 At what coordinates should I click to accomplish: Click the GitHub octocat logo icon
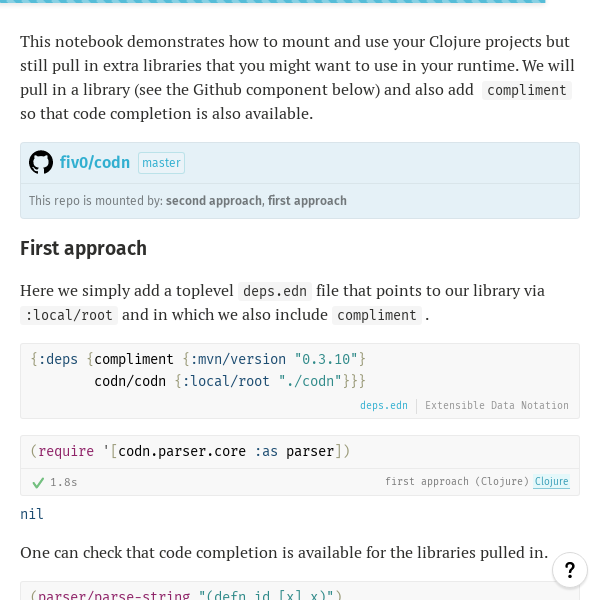[x=41, y=162]
